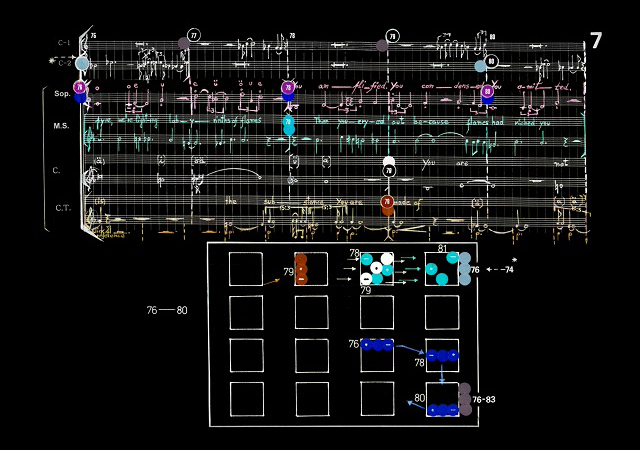Select the grid box with white and cyan dots

tap(377, 269)
